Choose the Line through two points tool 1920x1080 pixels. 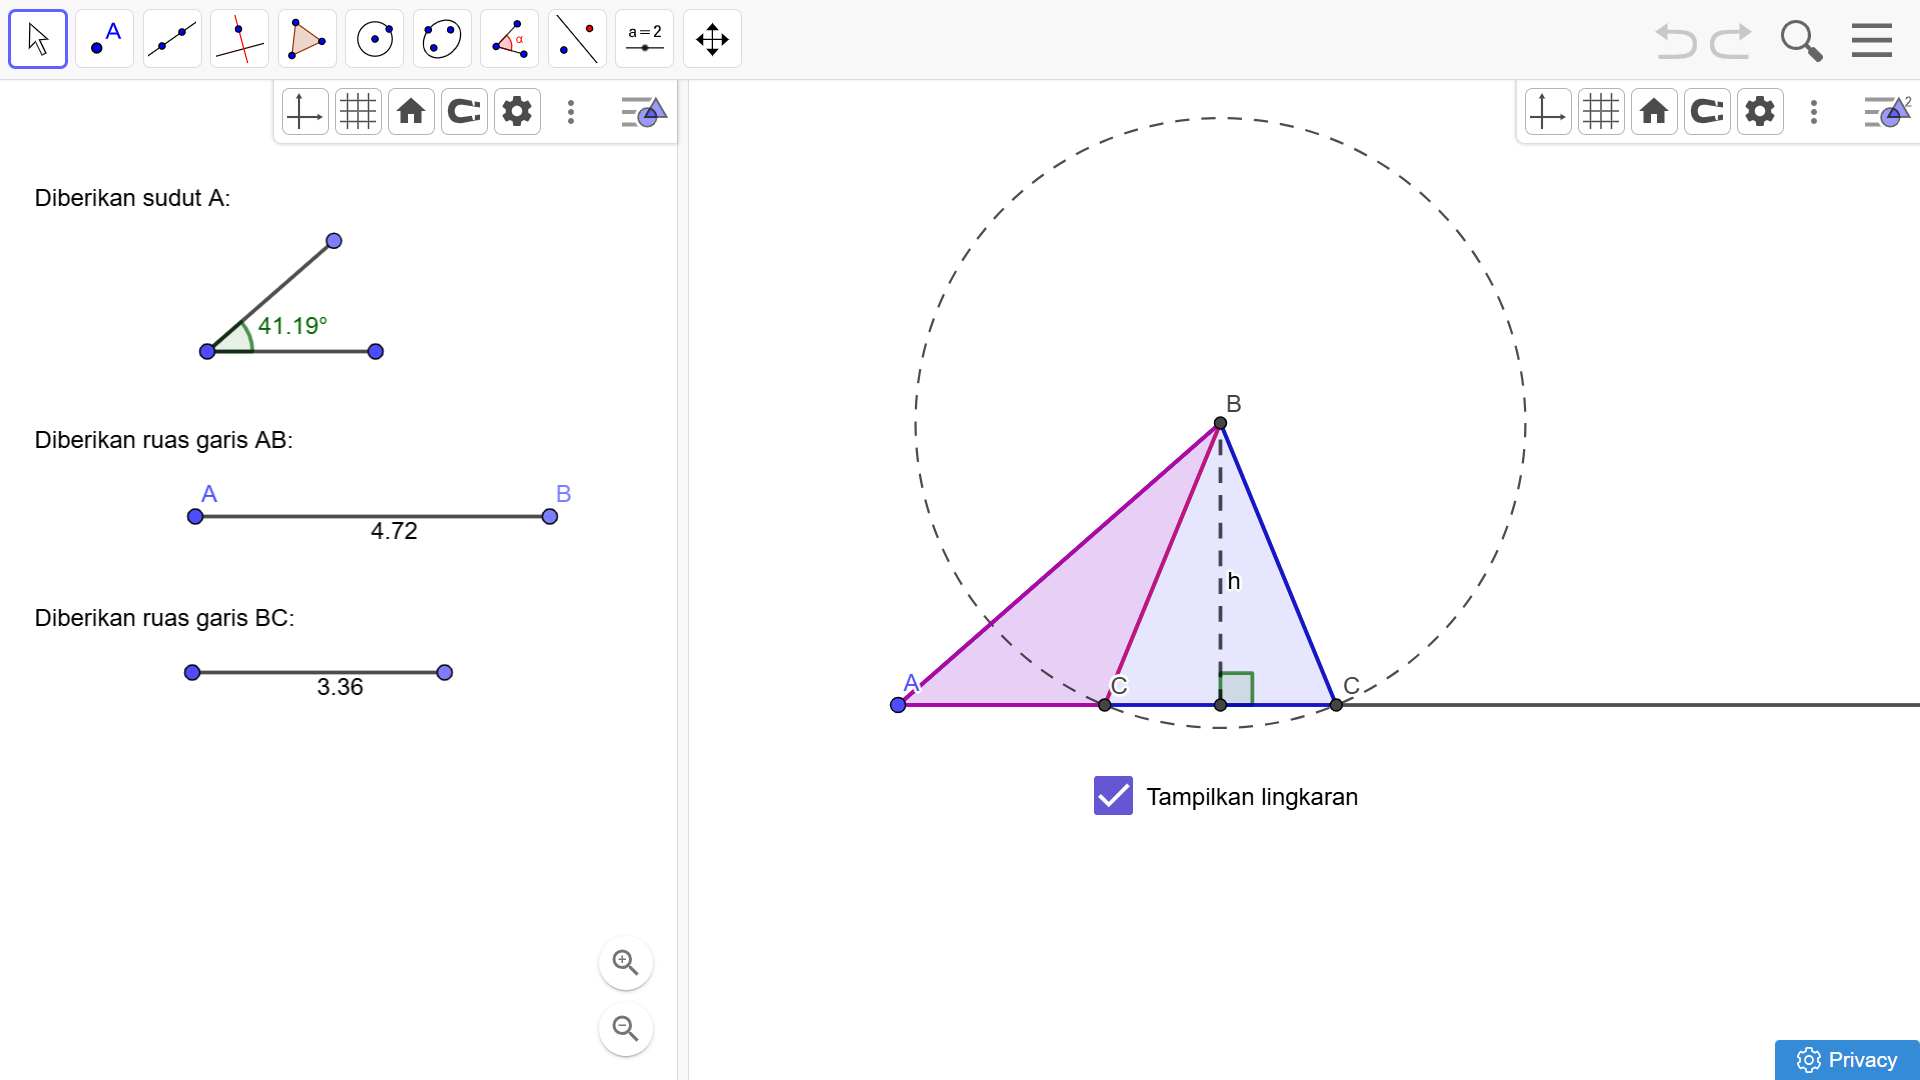click(x=172, y=40)
